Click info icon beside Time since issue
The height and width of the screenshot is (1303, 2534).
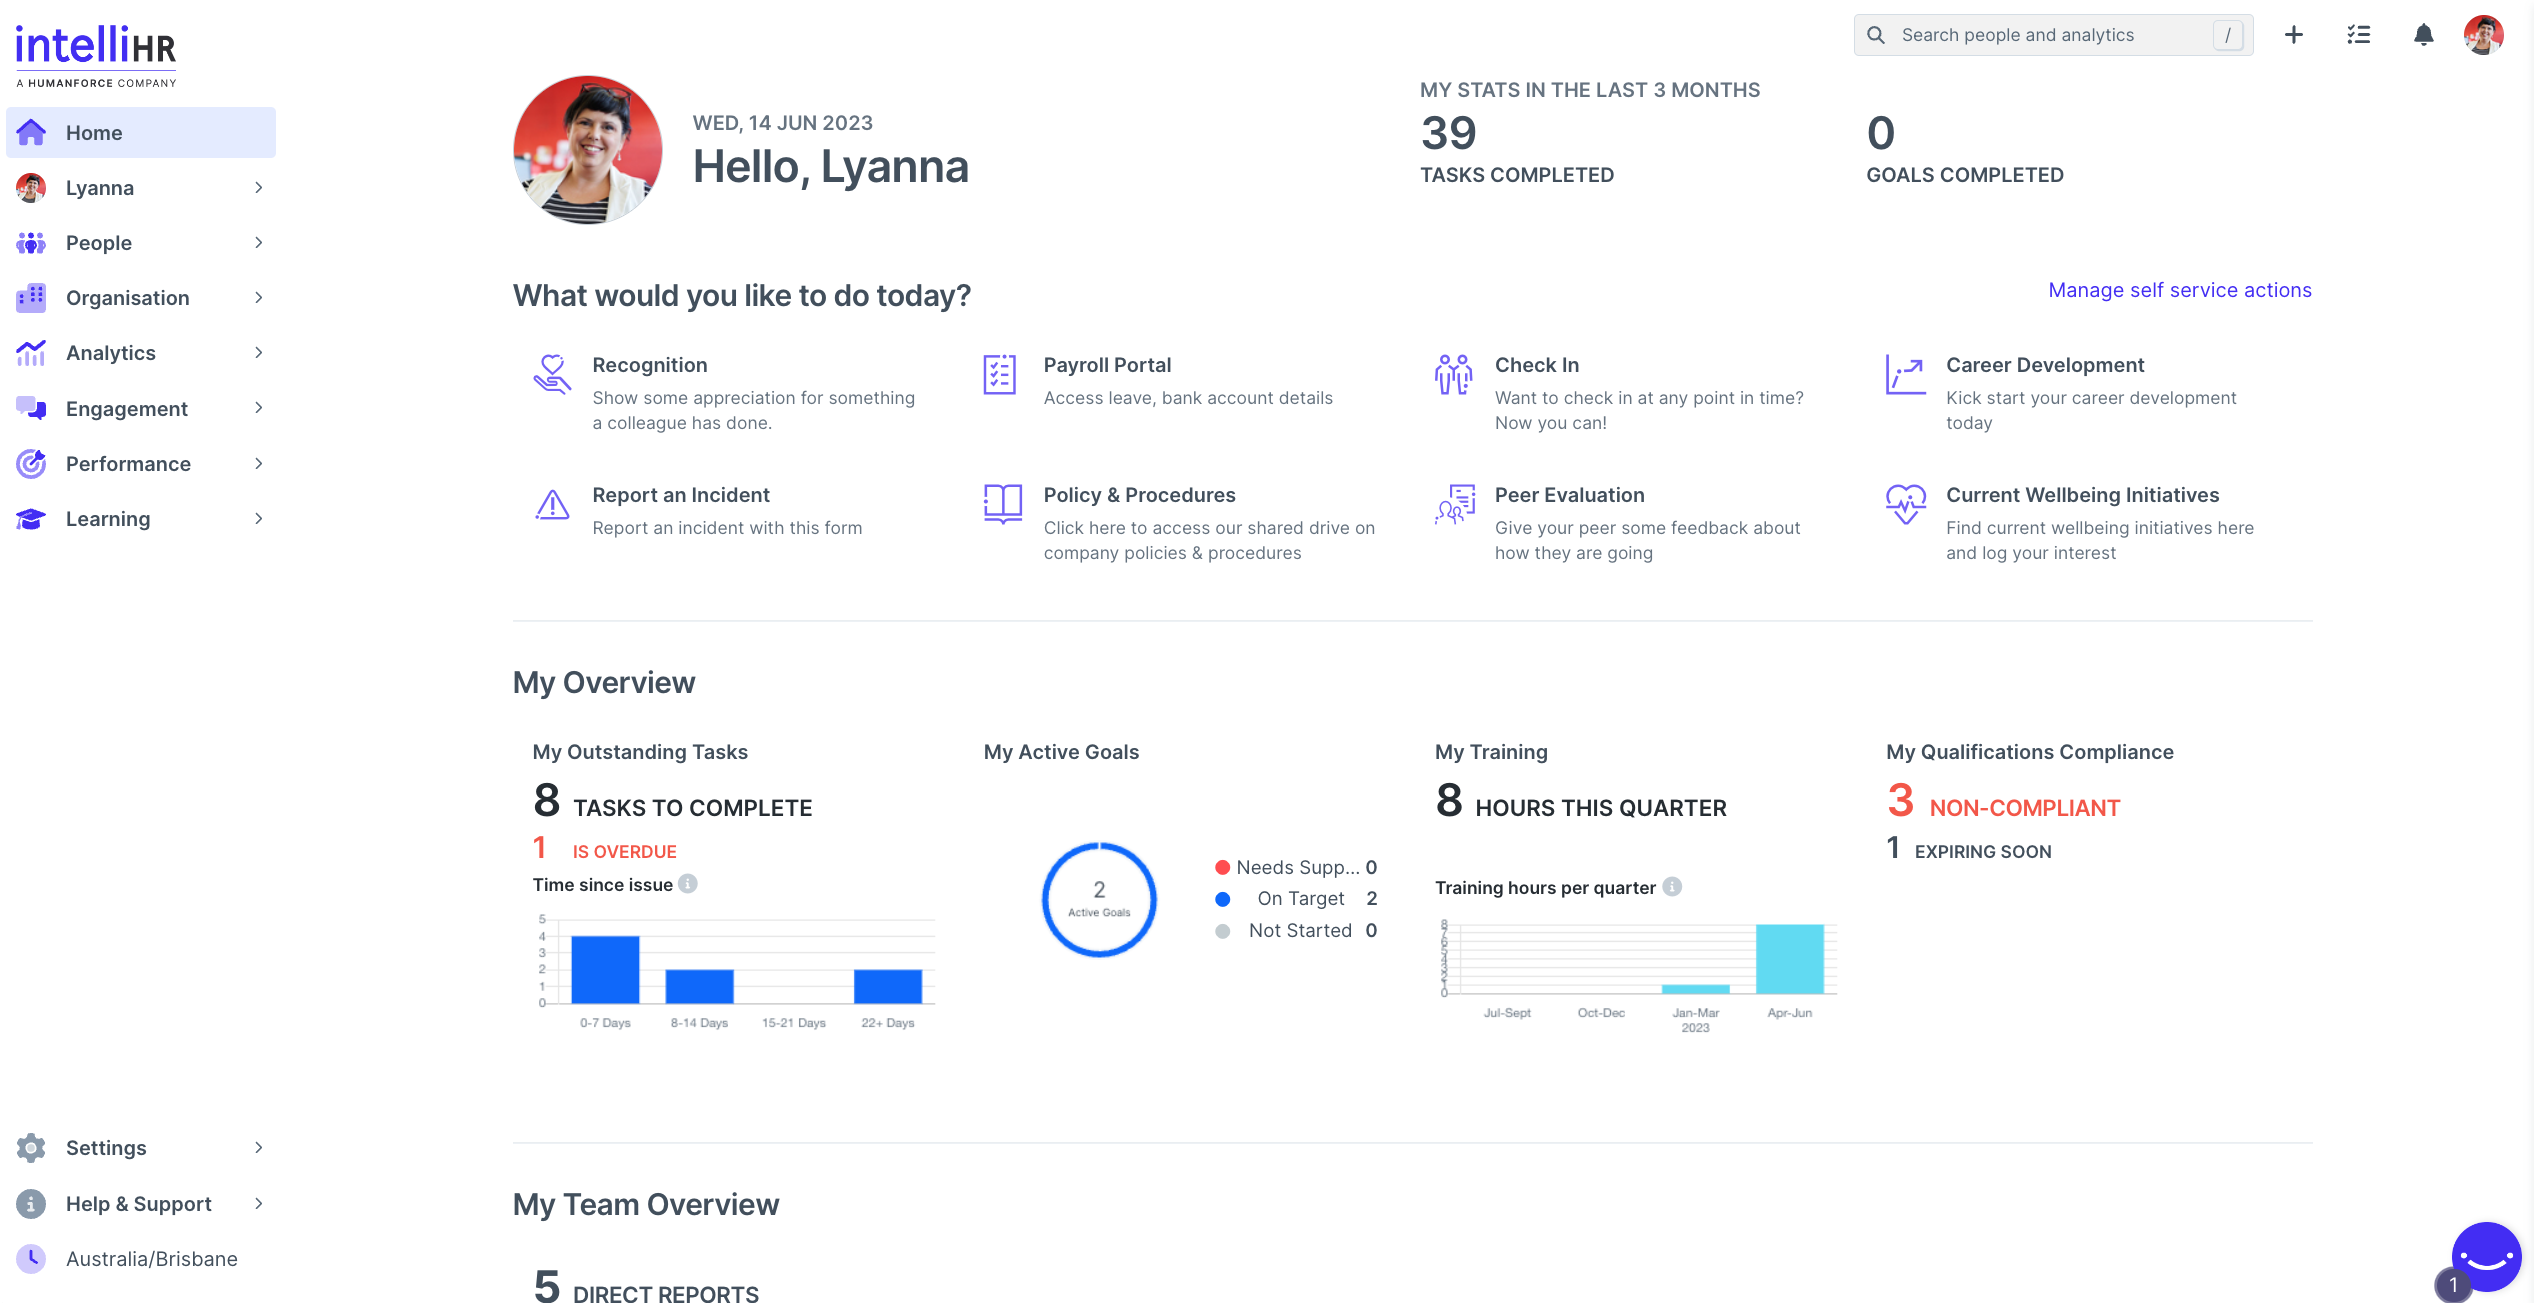688,884
